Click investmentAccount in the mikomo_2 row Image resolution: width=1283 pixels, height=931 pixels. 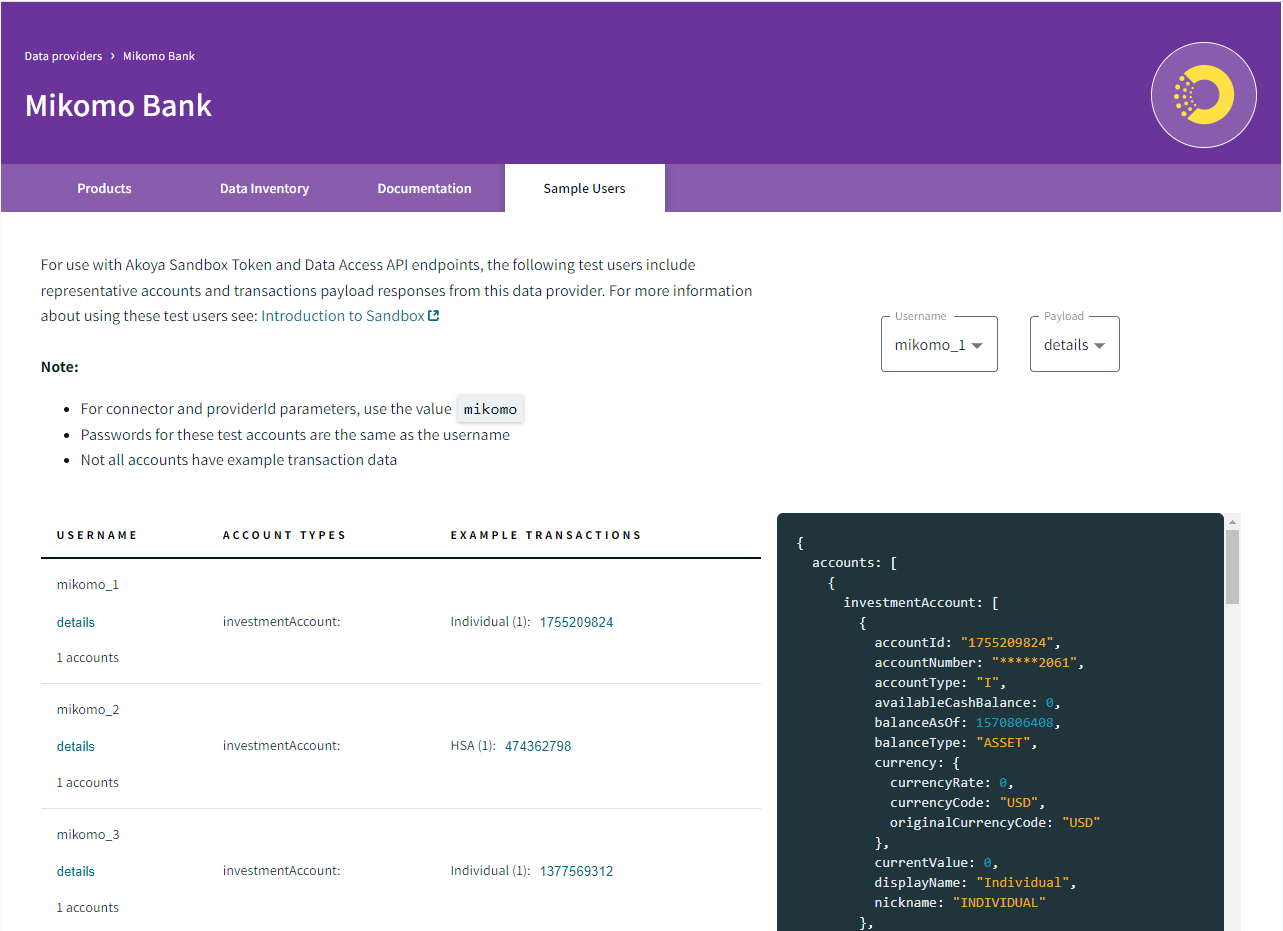point(282,746)
